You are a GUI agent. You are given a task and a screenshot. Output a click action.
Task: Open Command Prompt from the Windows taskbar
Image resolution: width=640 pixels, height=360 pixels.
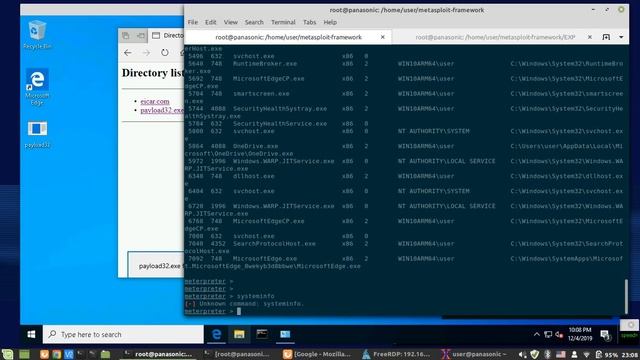pos(262,334)
